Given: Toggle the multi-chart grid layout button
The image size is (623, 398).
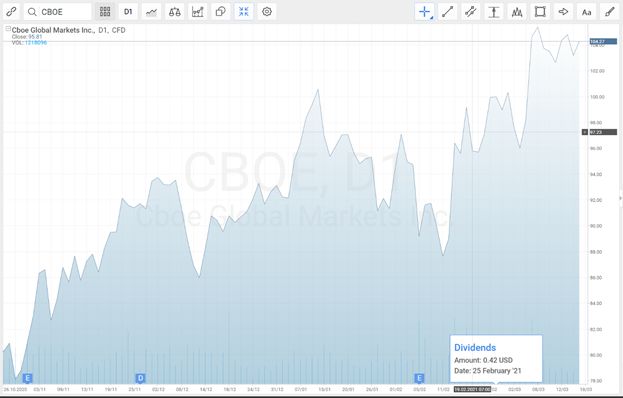Looking at the screenshot, I should point(105,12).
